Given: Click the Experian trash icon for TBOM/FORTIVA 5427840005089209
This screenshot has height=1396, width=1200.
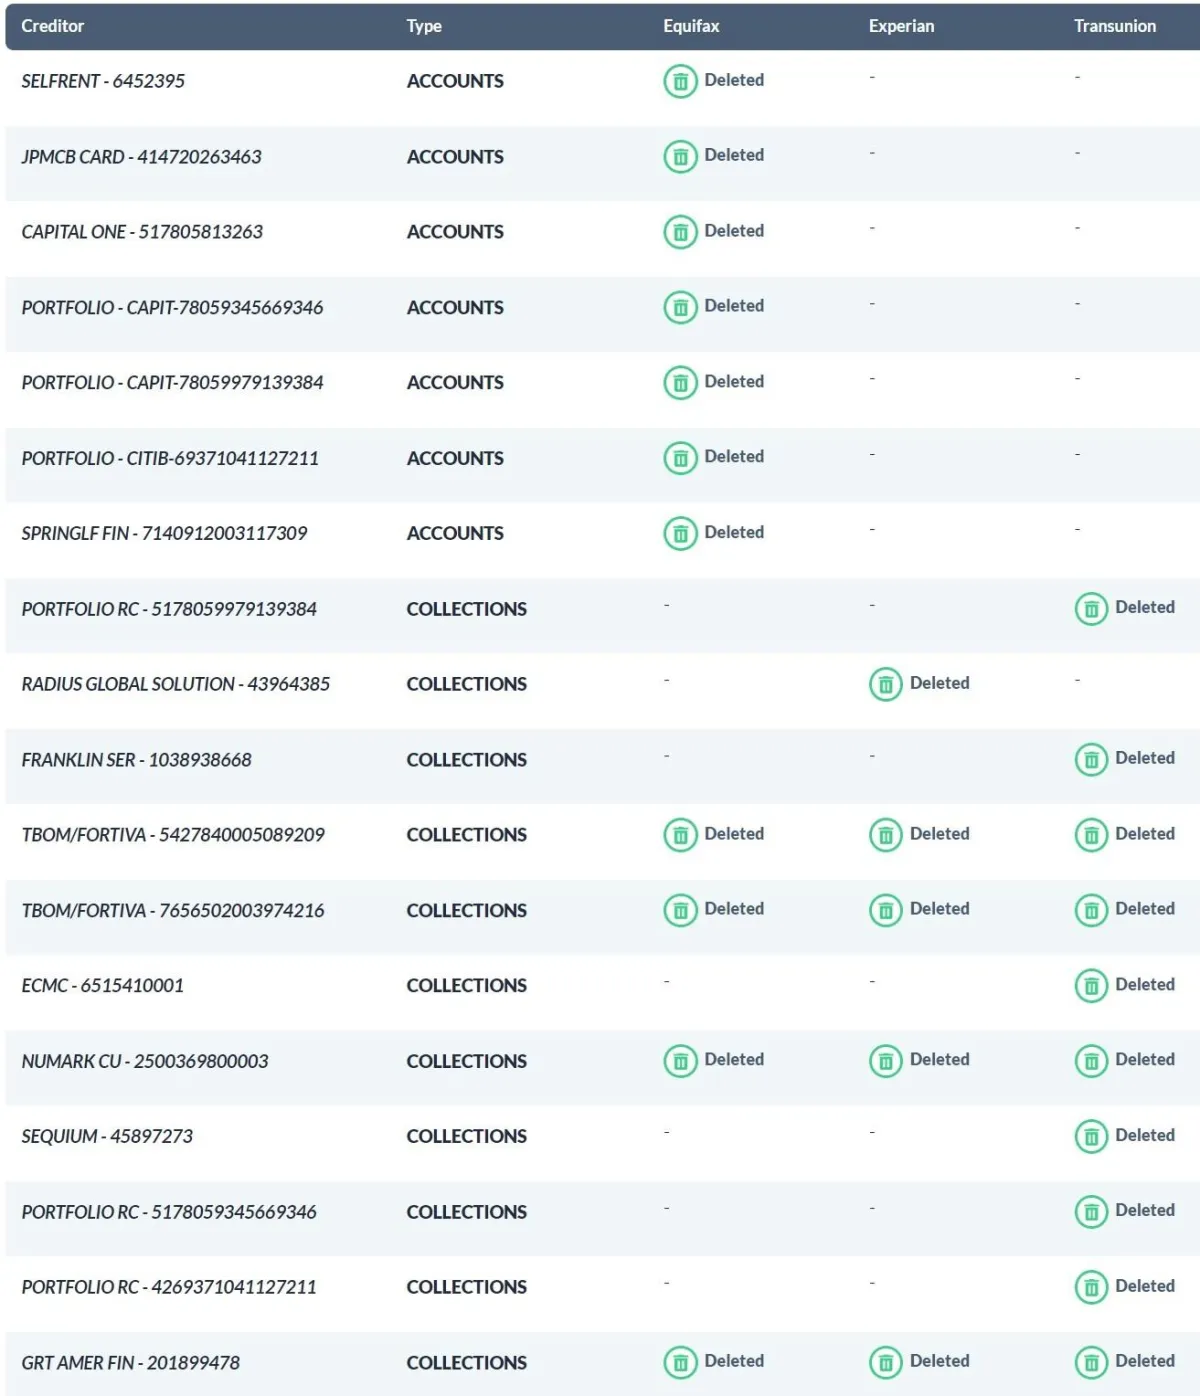Looking at the screenshot, I should tap(885, 835).
